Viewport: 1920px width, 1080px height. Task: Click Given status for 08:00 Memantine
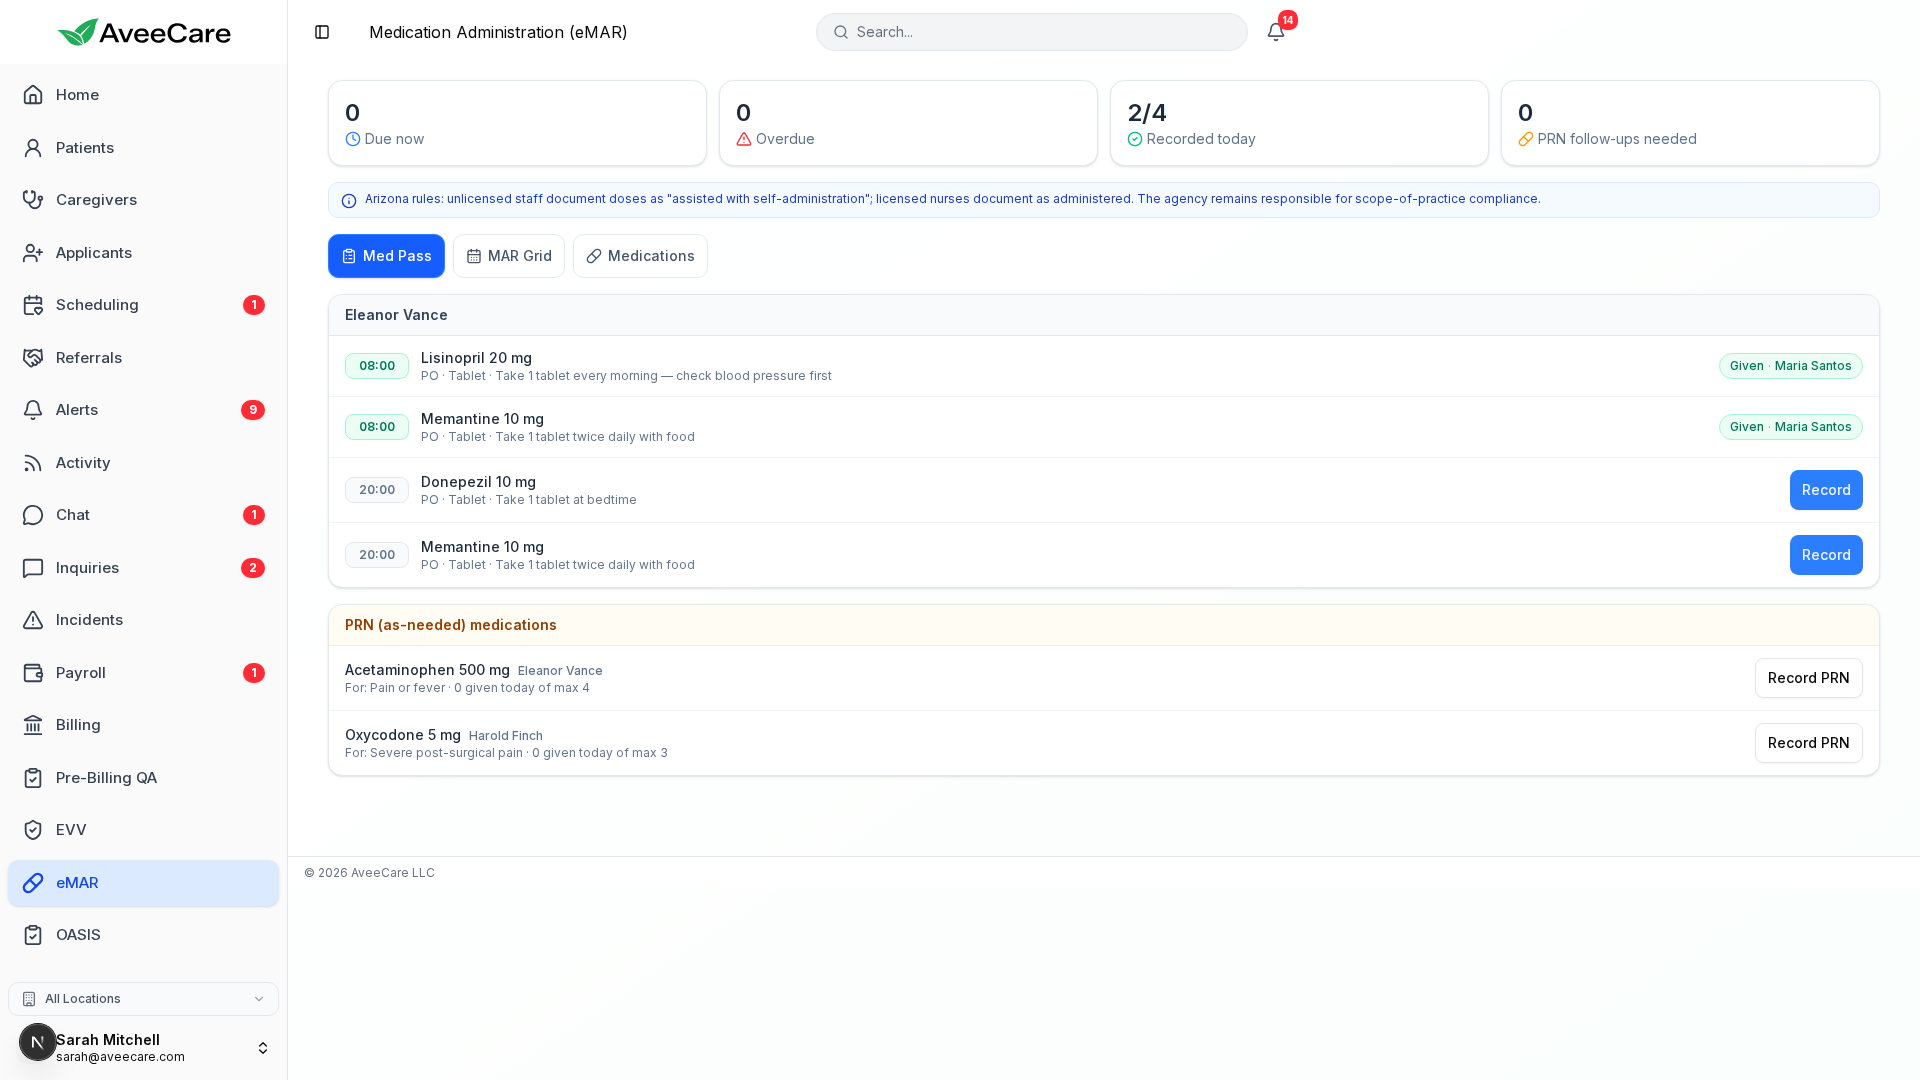pos(1790,427)
